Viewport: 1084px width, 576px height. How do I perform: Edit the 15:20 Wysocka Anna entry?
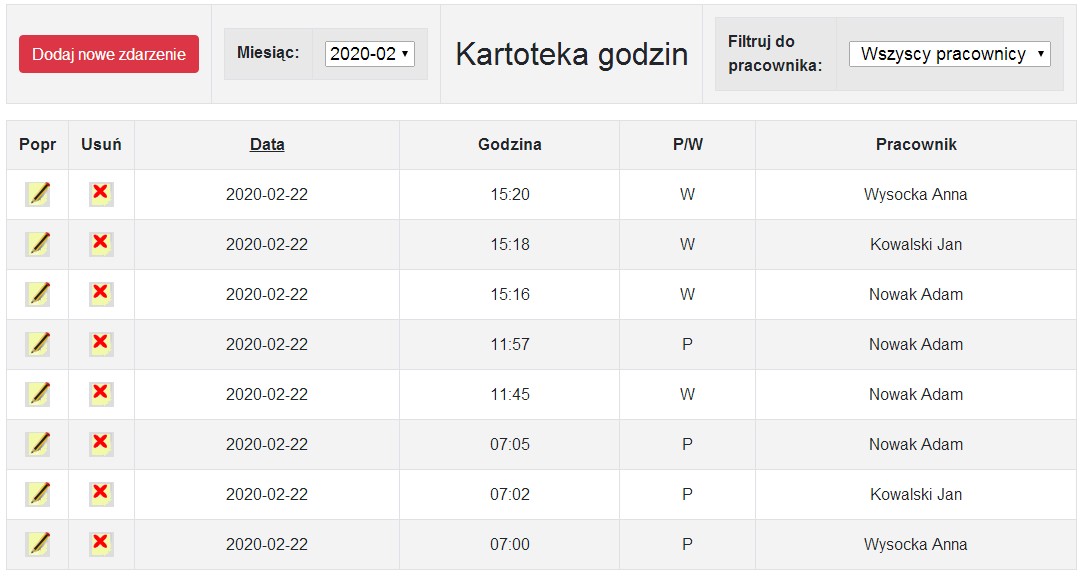(x=38, y=194)
